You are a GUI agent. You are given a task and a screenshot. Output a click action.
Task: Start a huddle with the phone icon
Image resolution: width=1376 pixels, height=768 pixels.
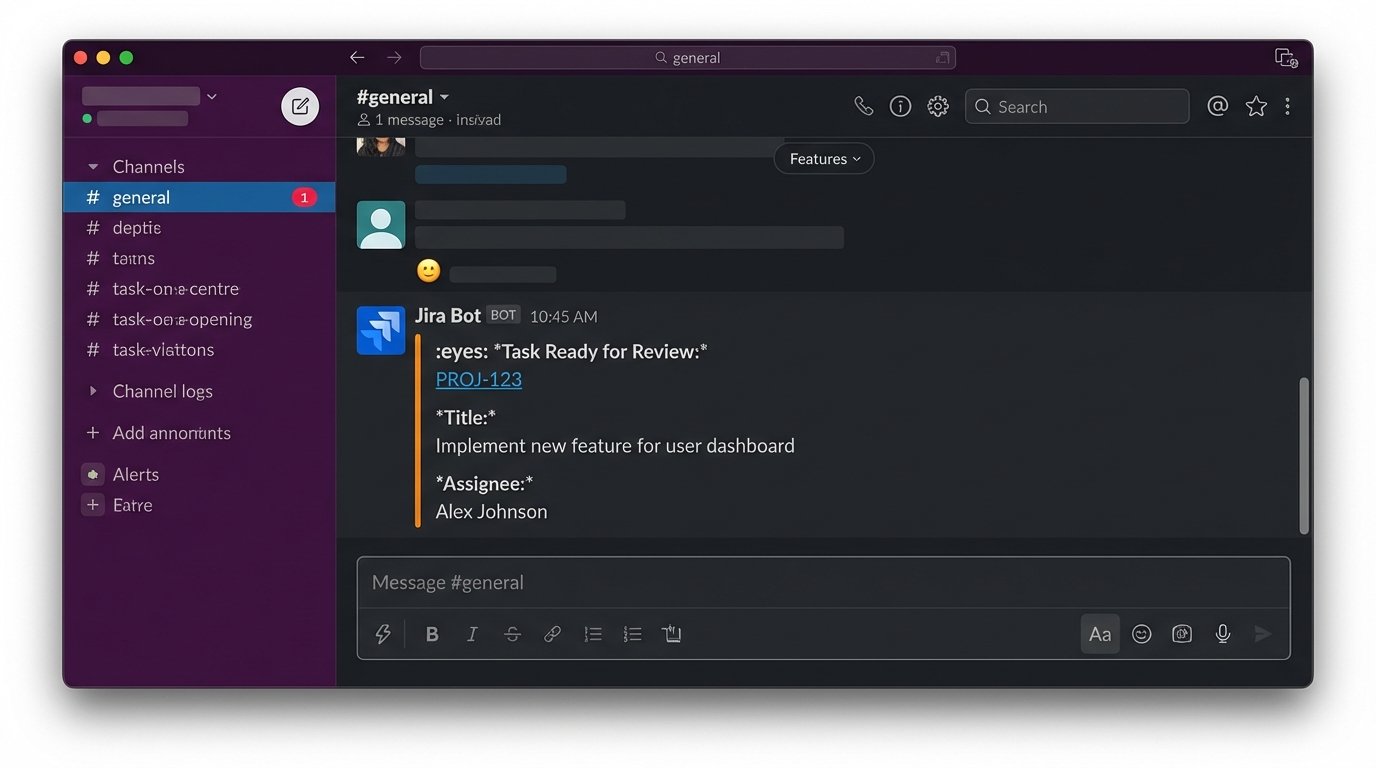pyautogui.click(x=863, y=106)
